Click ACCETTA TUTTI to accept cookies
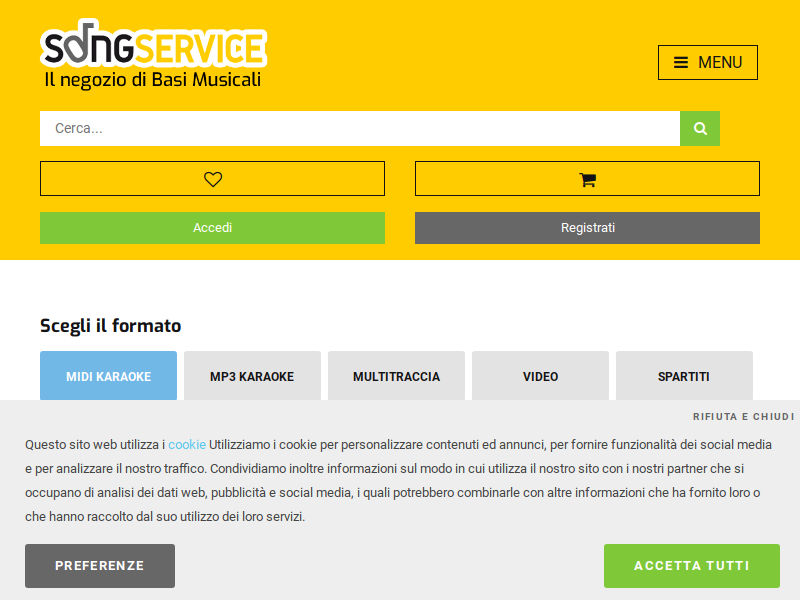The image size is (800, 600). [692, 566]
